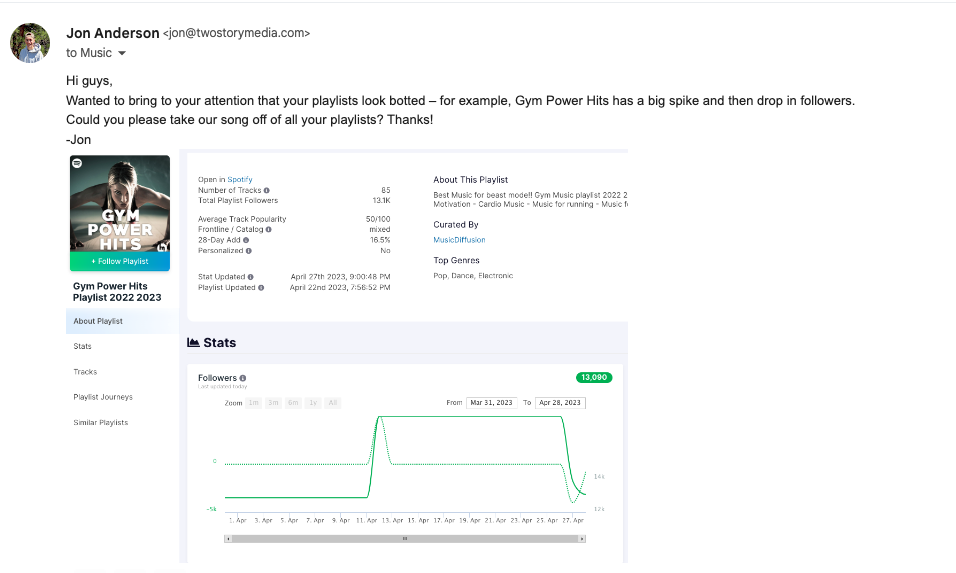Click the 'Gym Power Hits Playlist 2022 2023' title
This screenshot has height=573, width=956.
117,292
